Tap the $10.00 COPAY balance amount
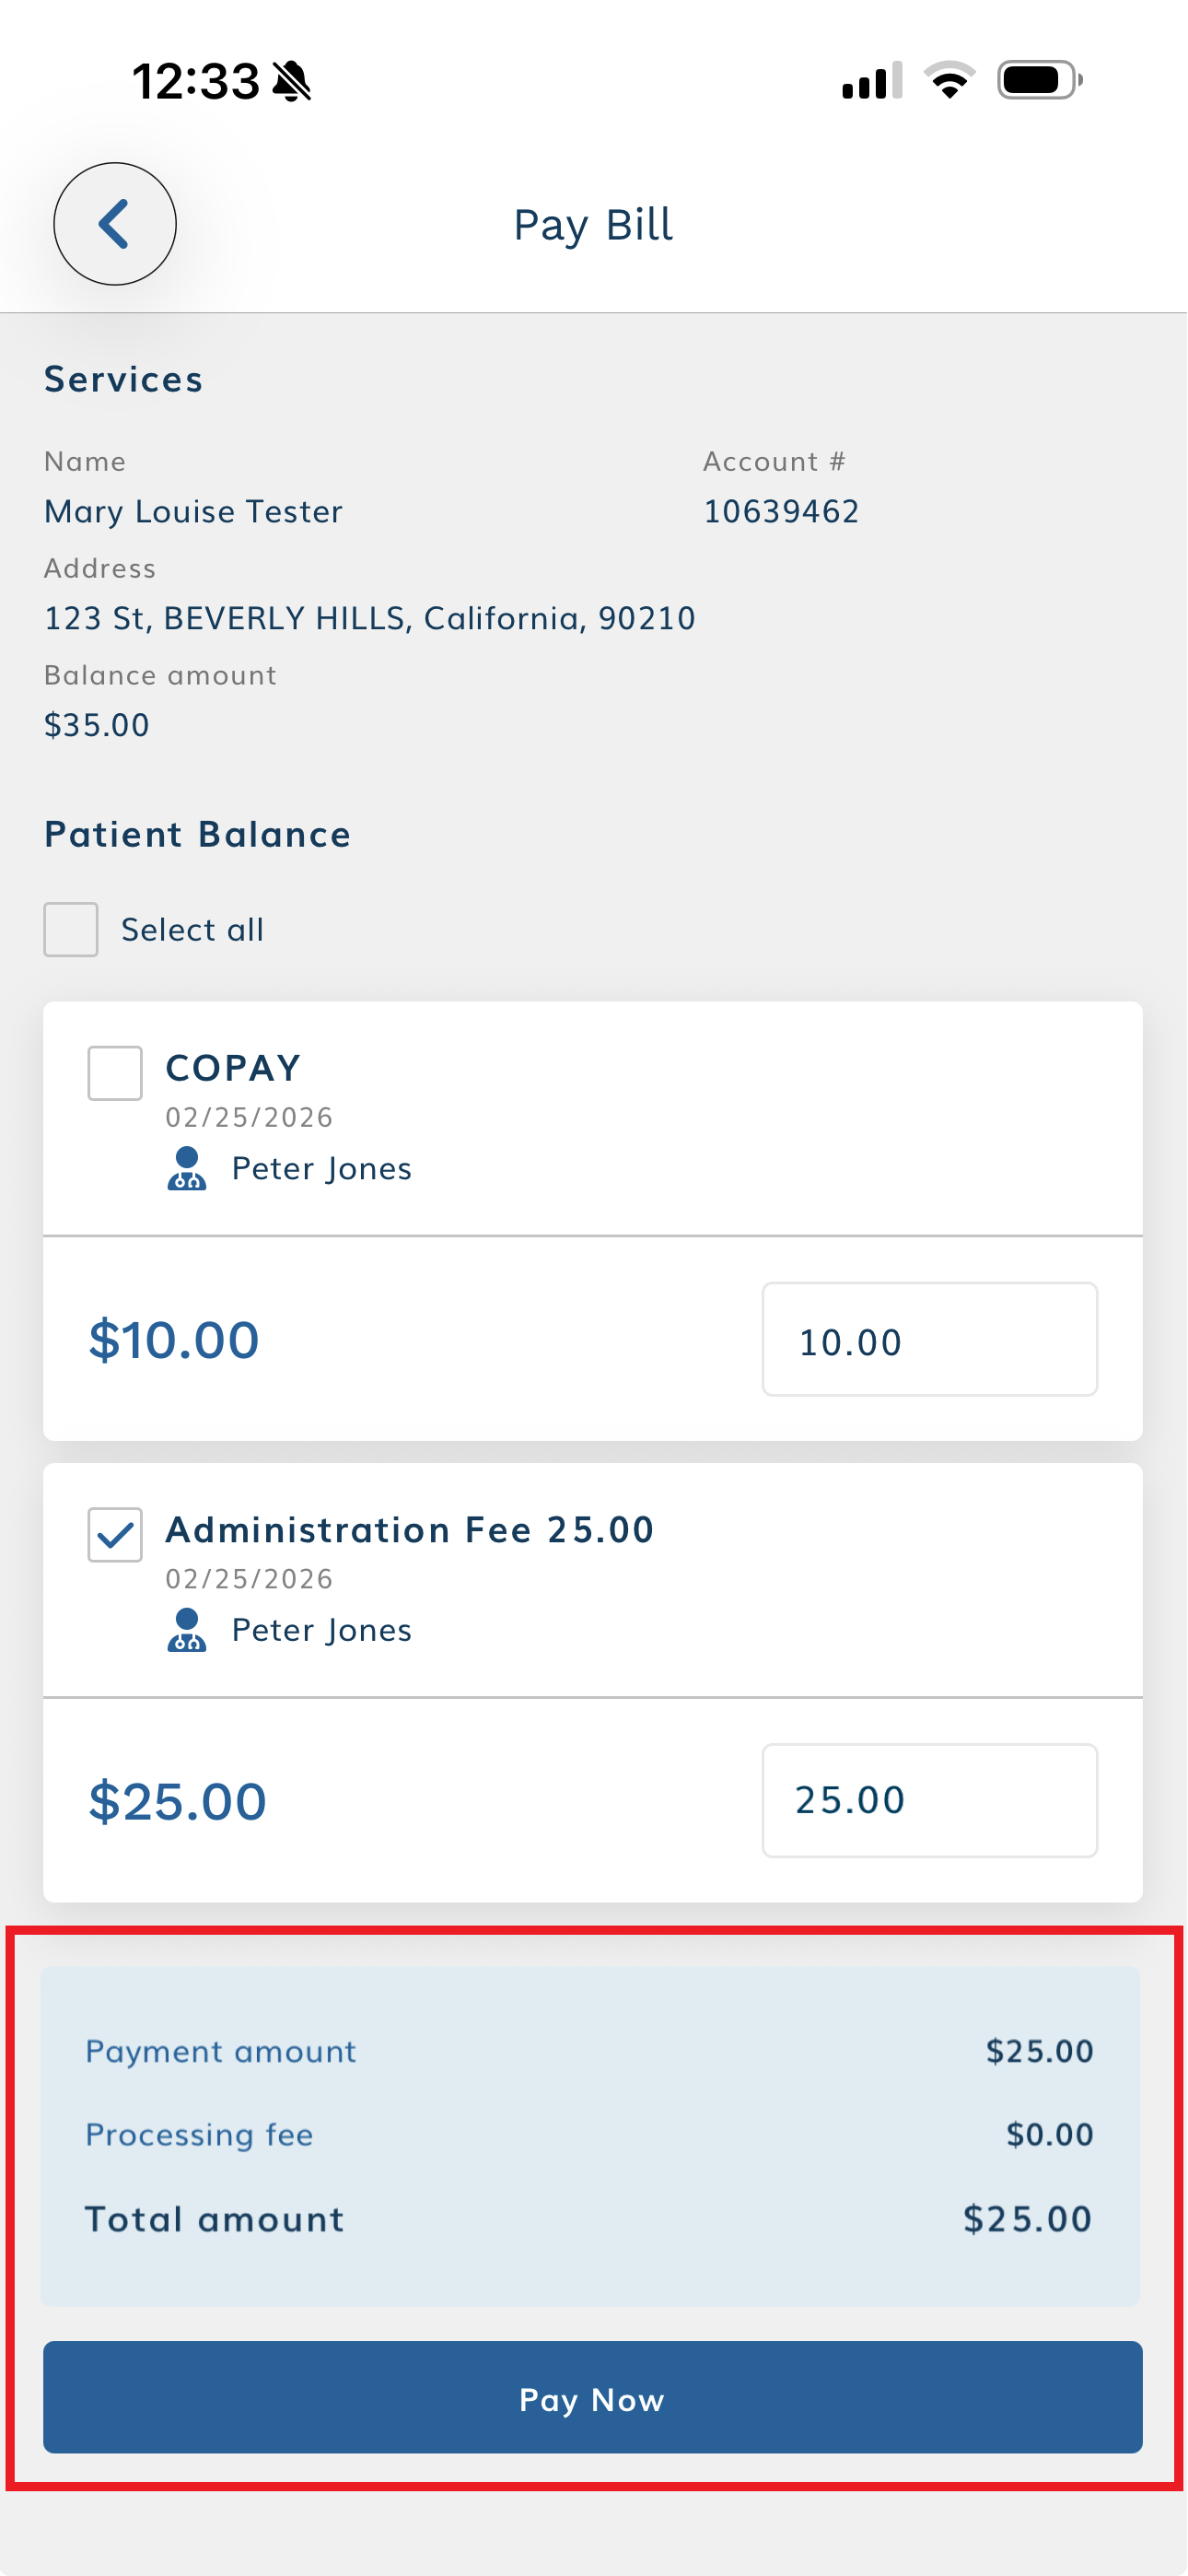This screenshot has width=1188, height=2576. click(174, 1340)
